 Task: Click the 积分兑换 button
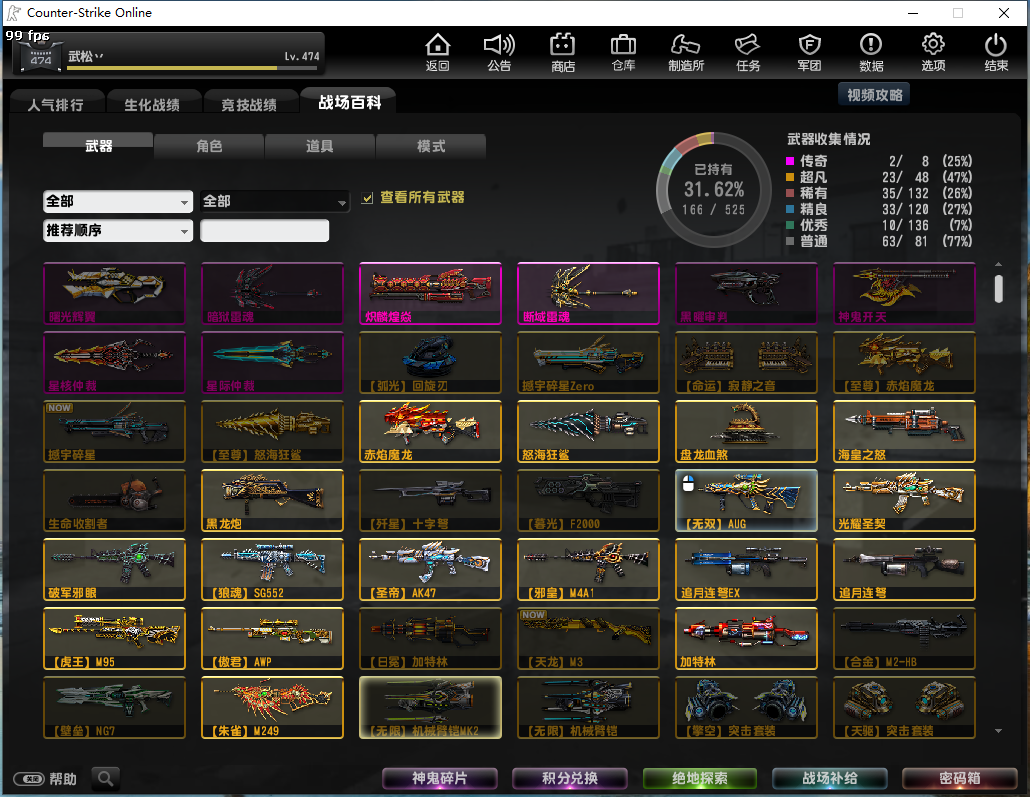pyautogui.click(x=570, y=778)
